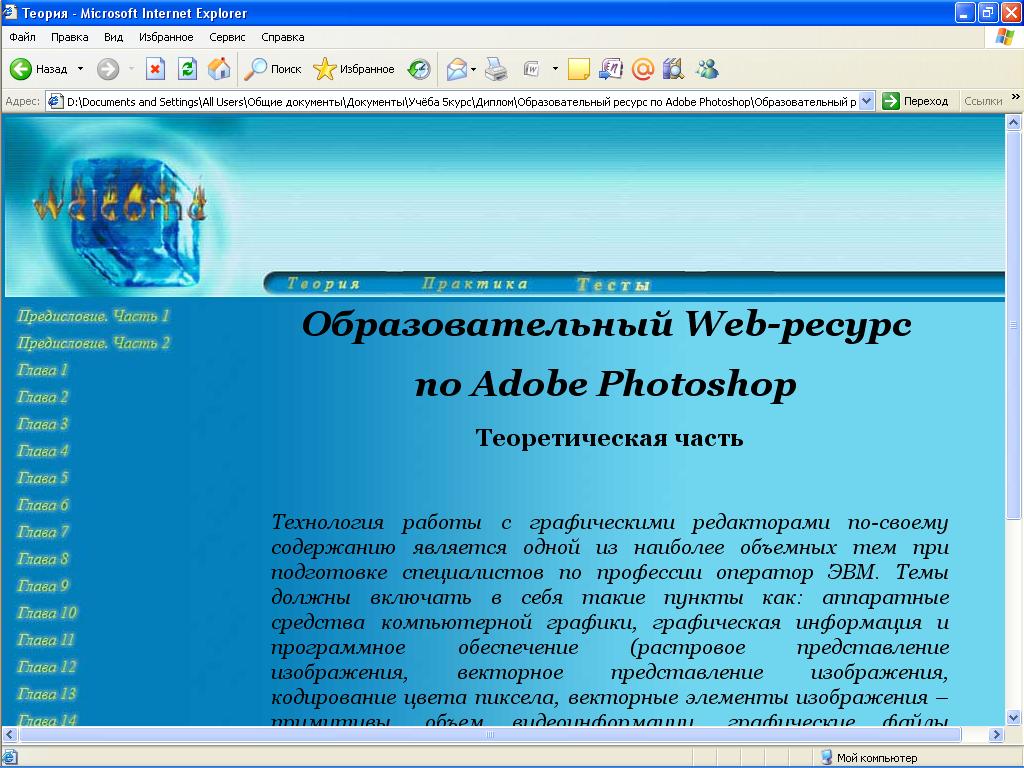This screenshot has height=768, width=1024.
Task: Open the link Предисловие. Часть 2
Action: click(93, 343)
